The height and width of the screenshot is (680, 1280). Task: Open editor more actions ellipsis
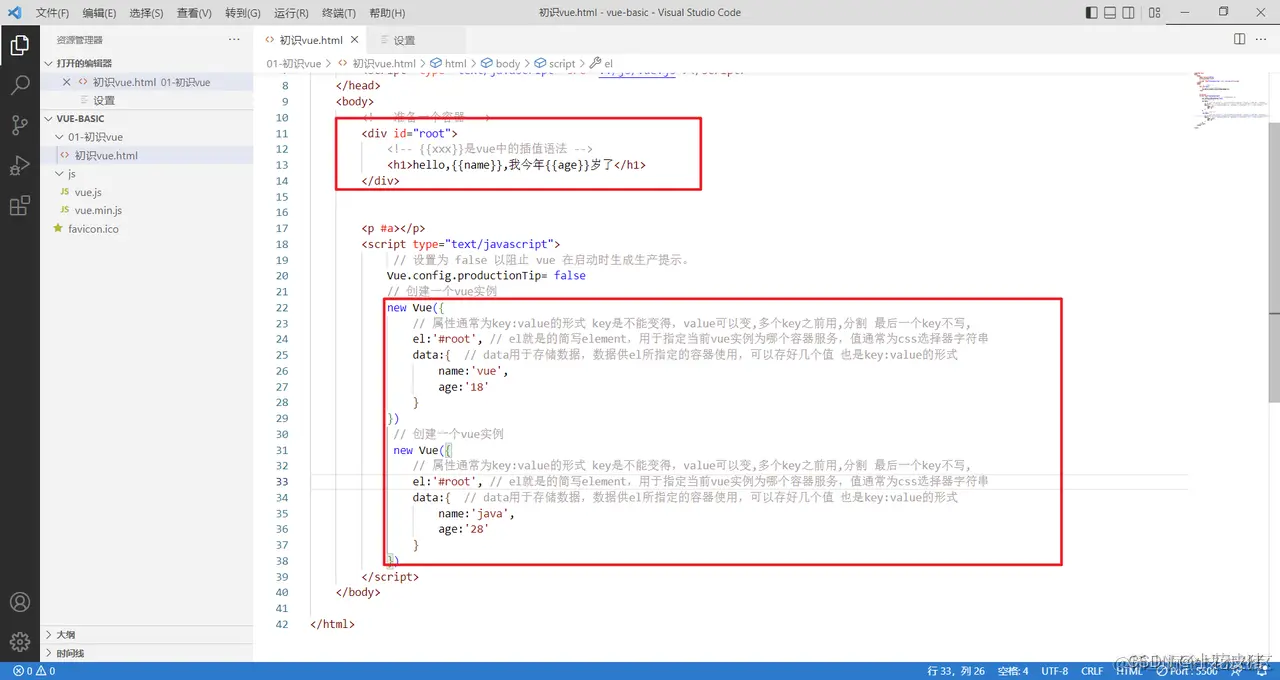point(1263,40)
